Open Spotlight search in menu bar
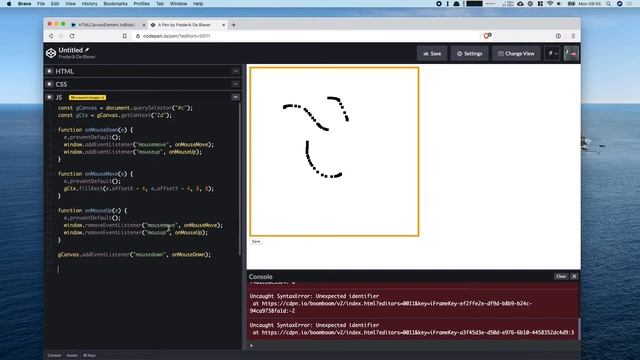 coord(609,4)
